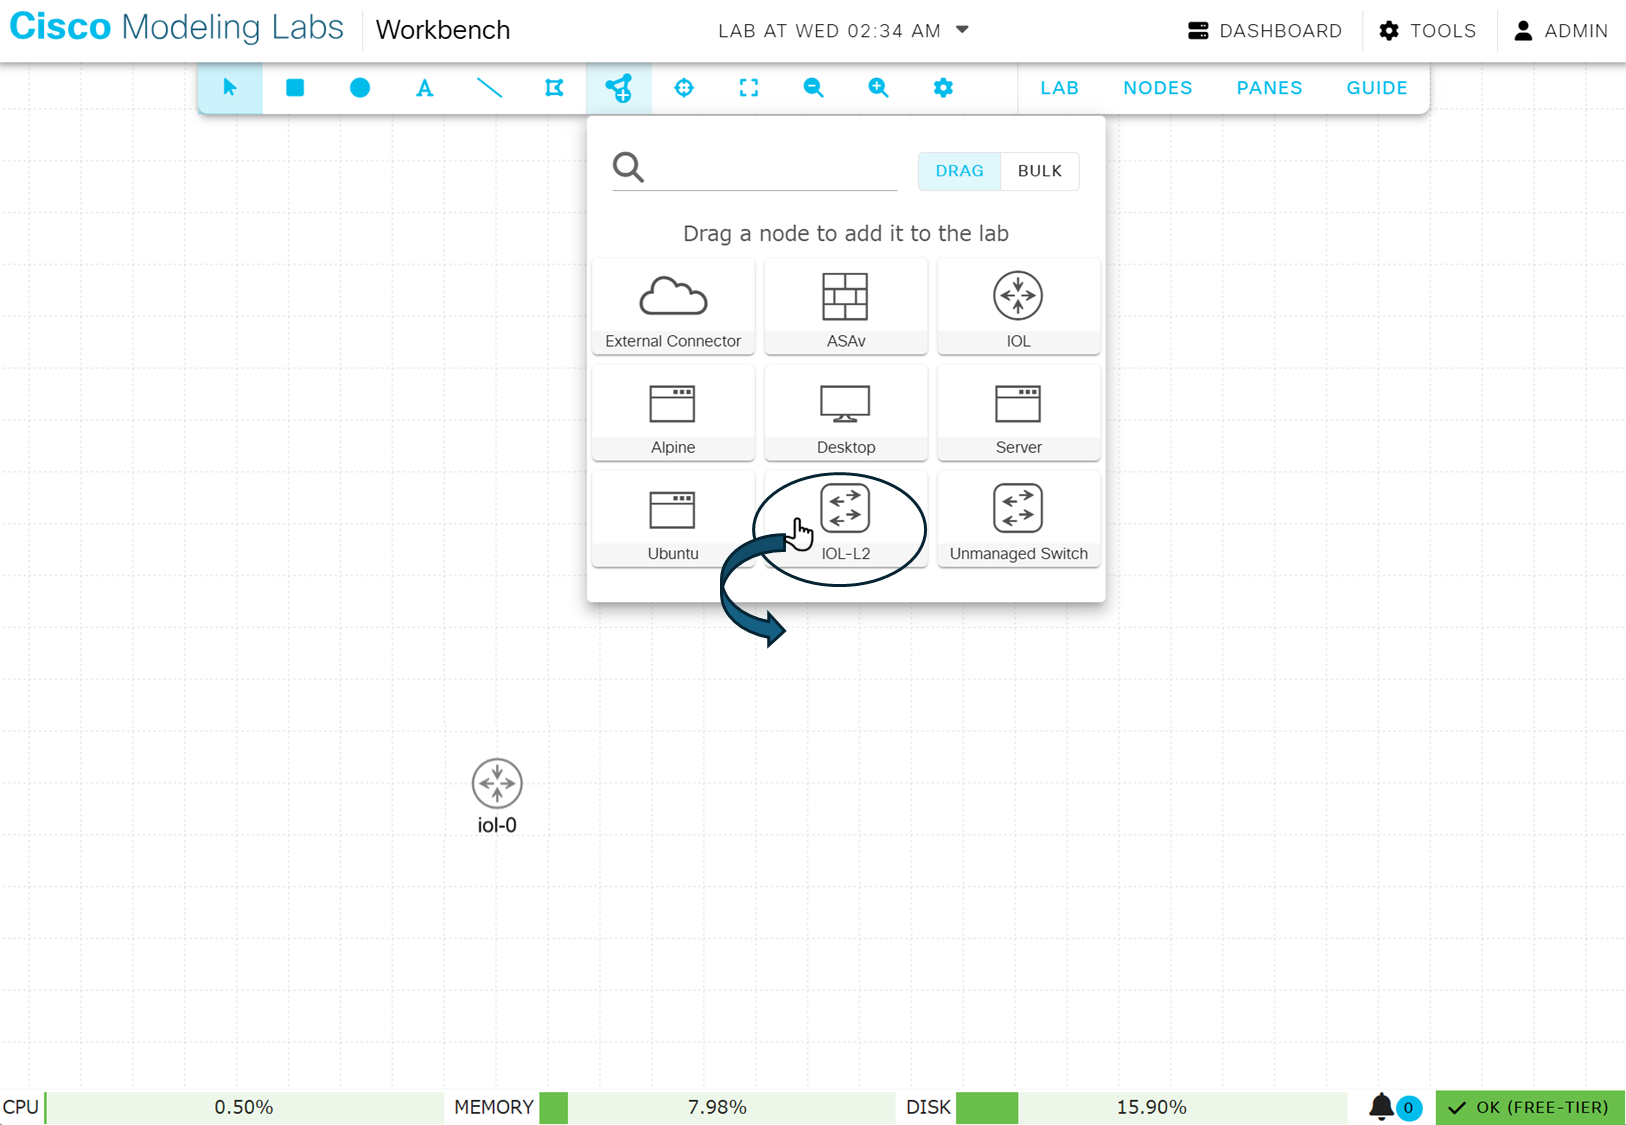Select the pointer selection tool

pos(230,88)
